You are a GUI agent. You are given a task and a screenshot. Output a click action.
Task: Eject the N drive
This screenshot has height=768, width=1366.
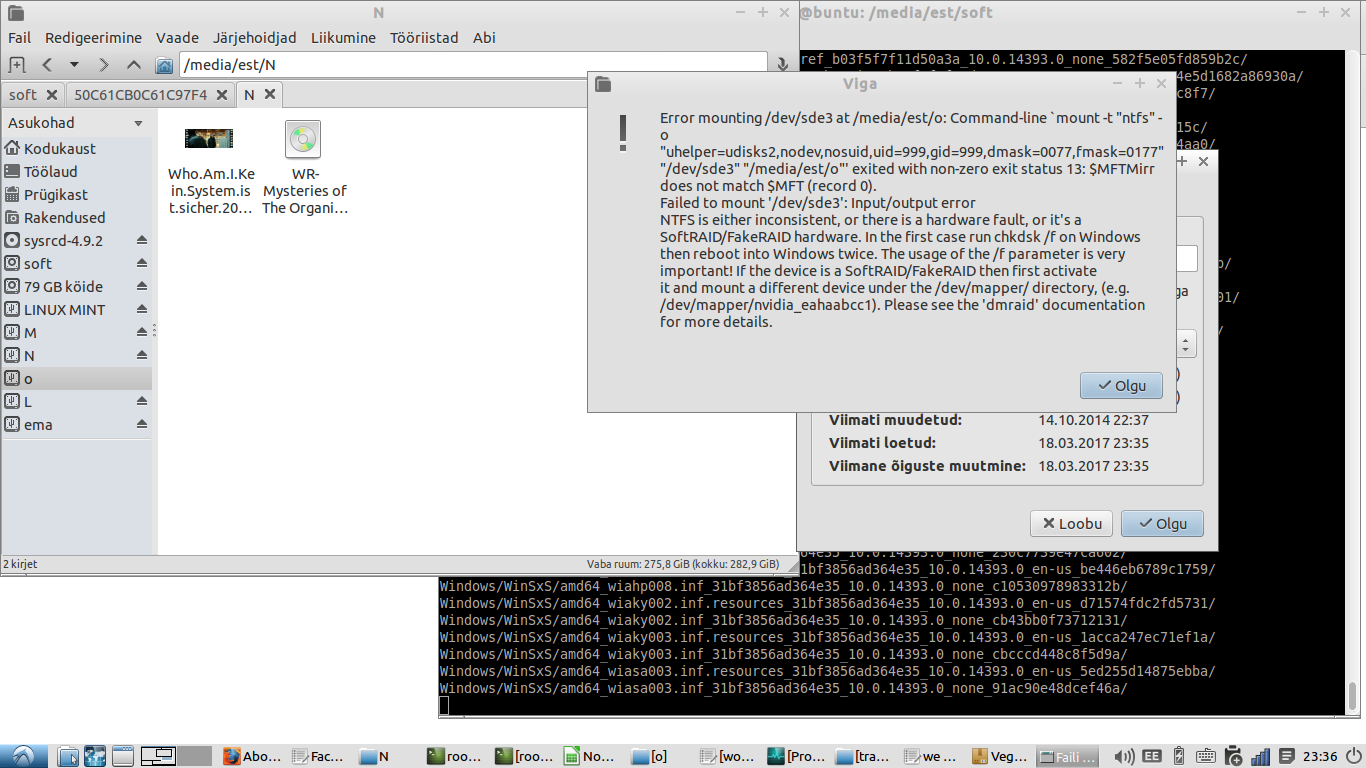pos(142,356)
